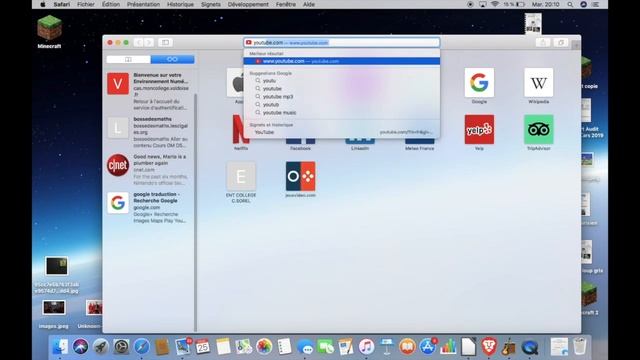Screen dimensions: 640x360
Task: Open Spotlight search magnifier in menu bar
Action: coord(570,4)
